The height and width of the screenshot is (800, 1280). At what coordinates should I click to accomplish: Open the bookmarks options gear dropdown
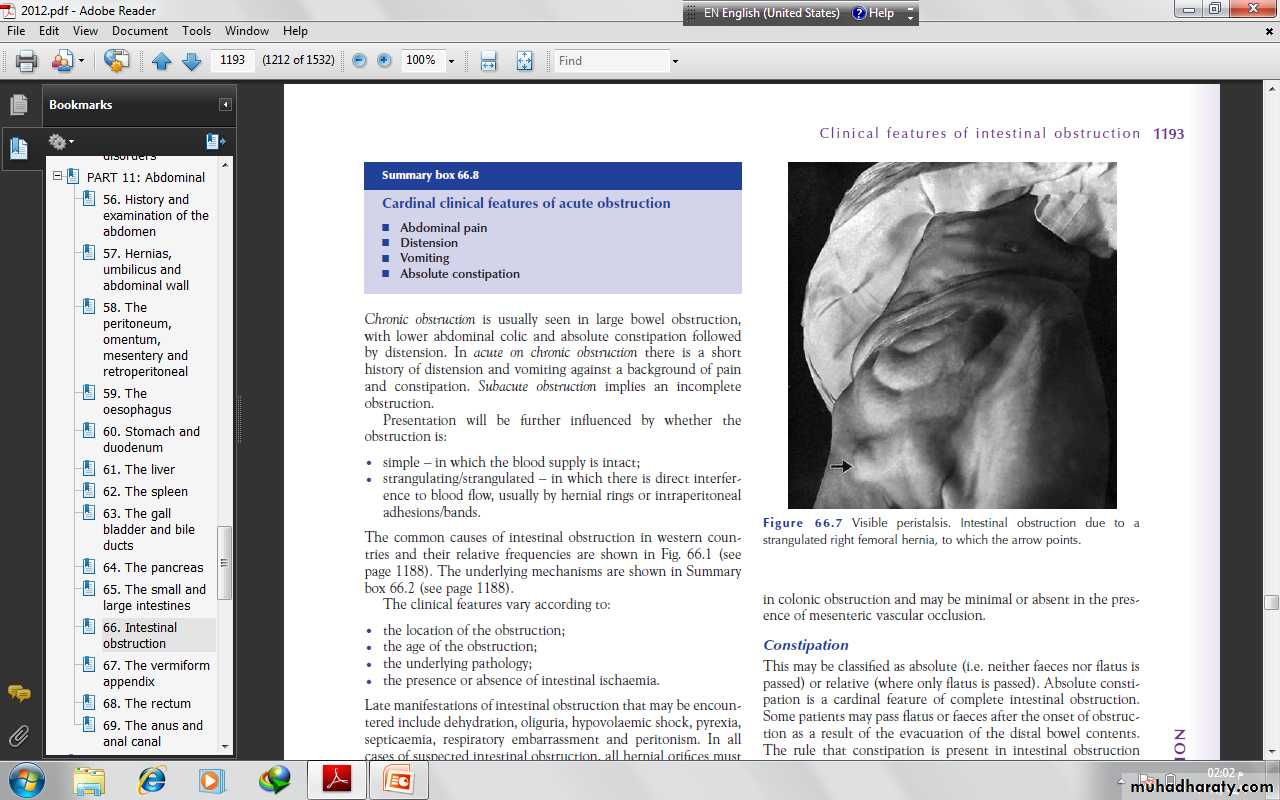(61, 142)
